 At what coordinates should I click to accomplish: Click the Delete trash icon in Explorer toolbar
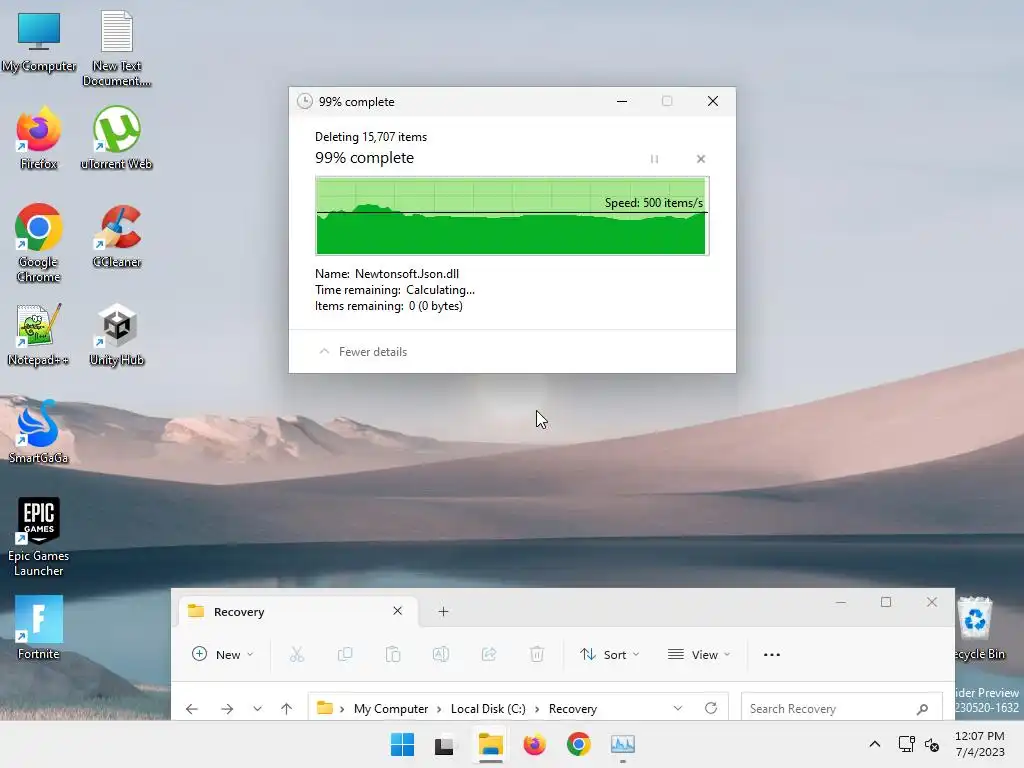click(537, 654)
